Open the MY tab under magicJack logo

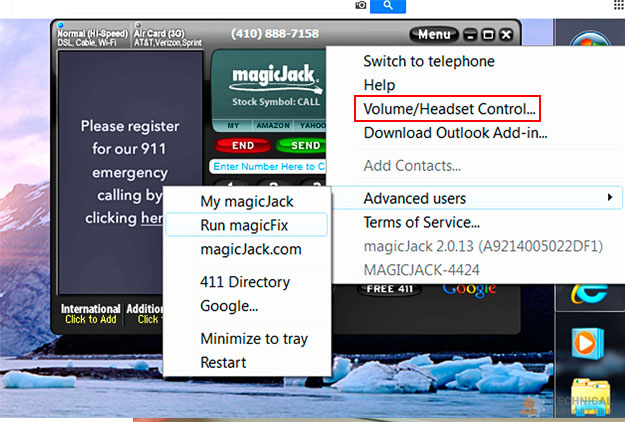coord(233,126)
